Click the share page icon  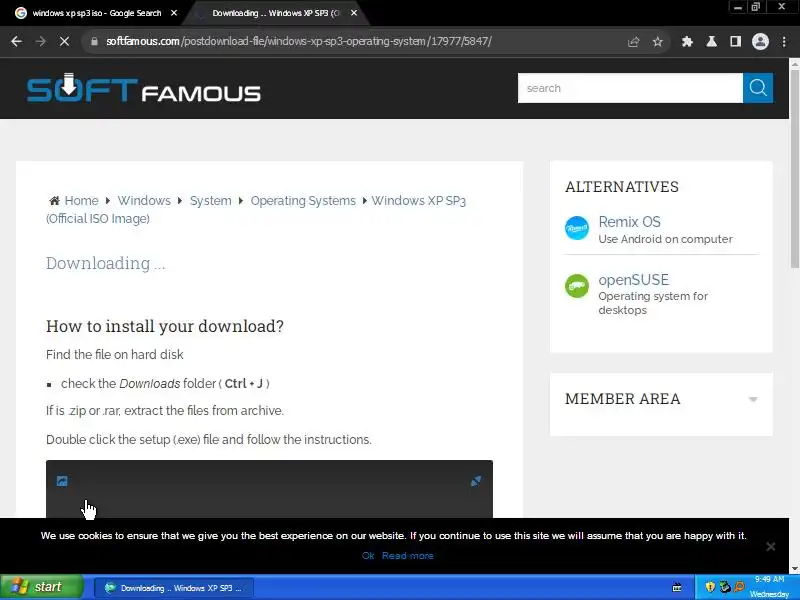pyautogui.click(x=633, y=42)
